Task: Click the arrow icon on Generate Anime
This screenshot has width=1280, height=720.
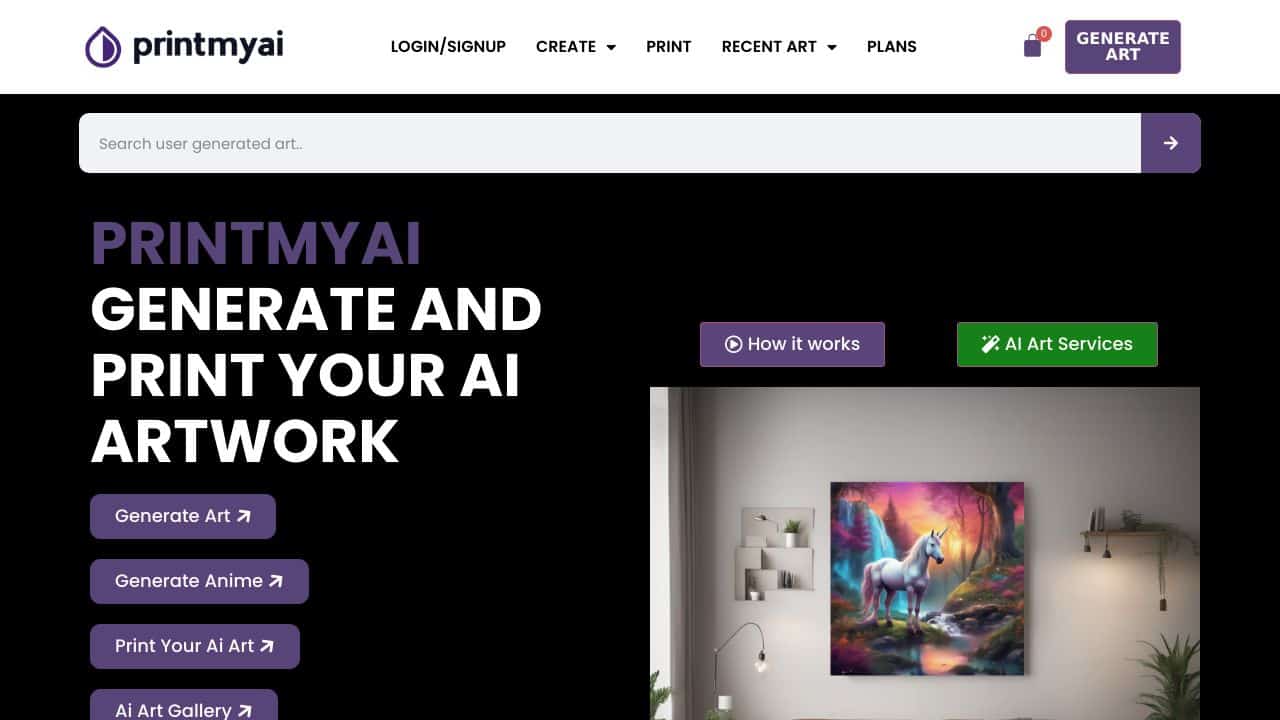Action: 276,581
